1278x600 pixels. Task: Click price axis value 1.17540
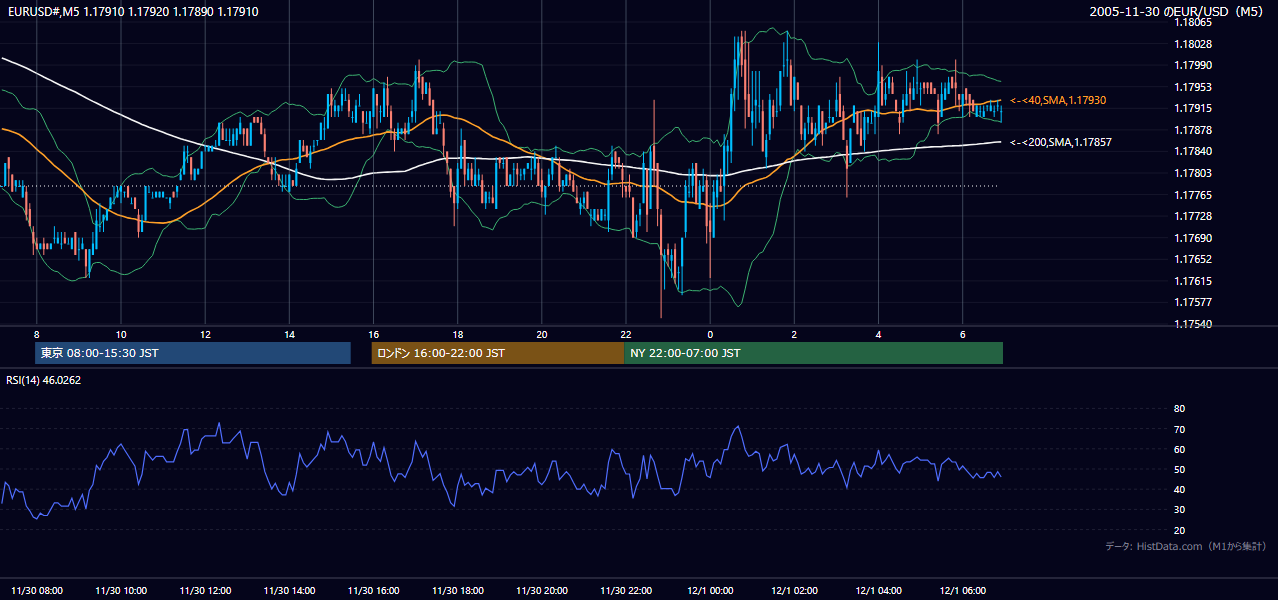tap(1195, 324)
